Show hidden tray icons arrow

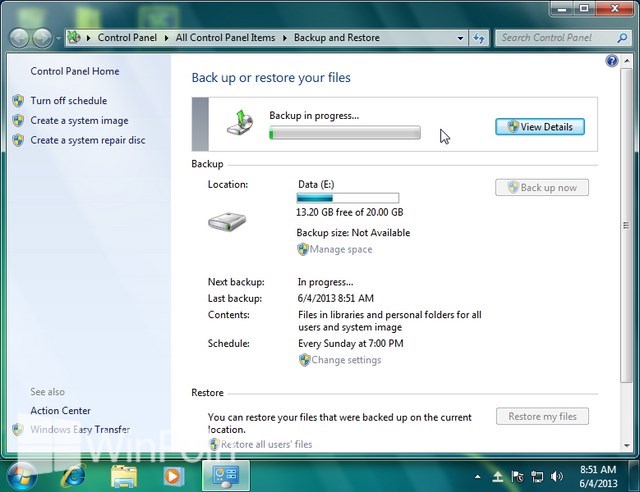pos(477,476)
